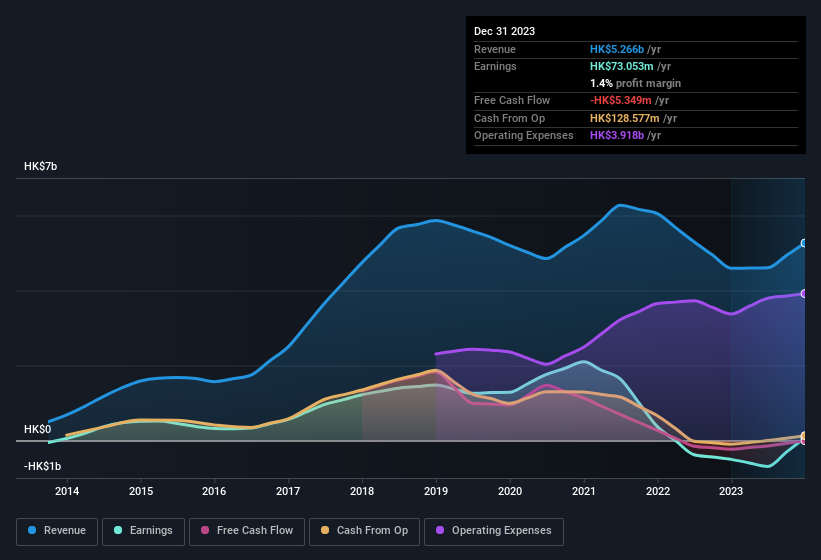This screenshot has width=821, height=560.
Task: Toggle the Revenue legend button
Action: click(x=57, y=531)
